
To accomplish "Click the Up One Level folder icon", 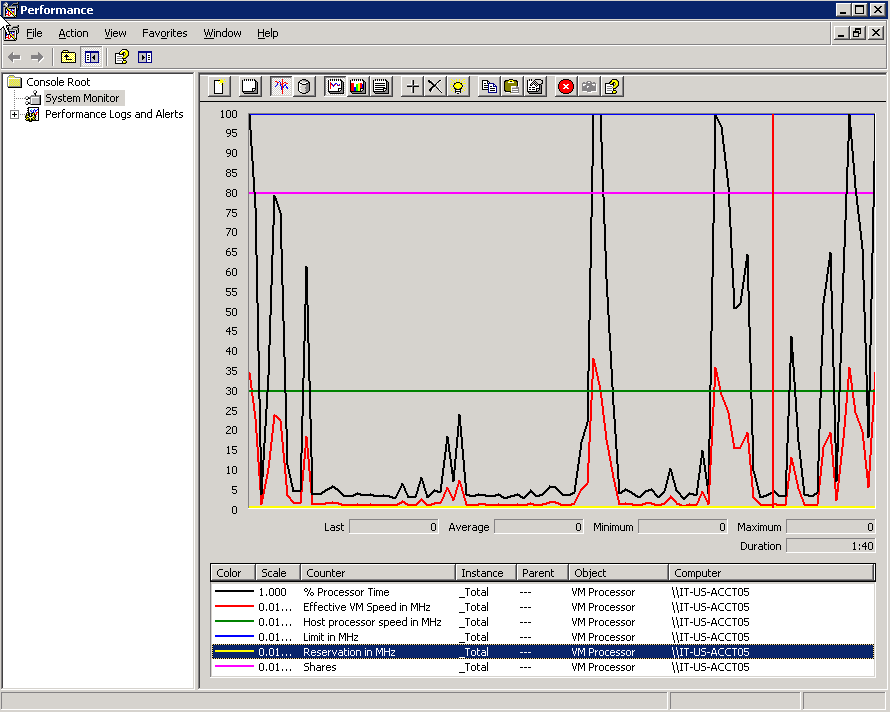I will 68,57.
